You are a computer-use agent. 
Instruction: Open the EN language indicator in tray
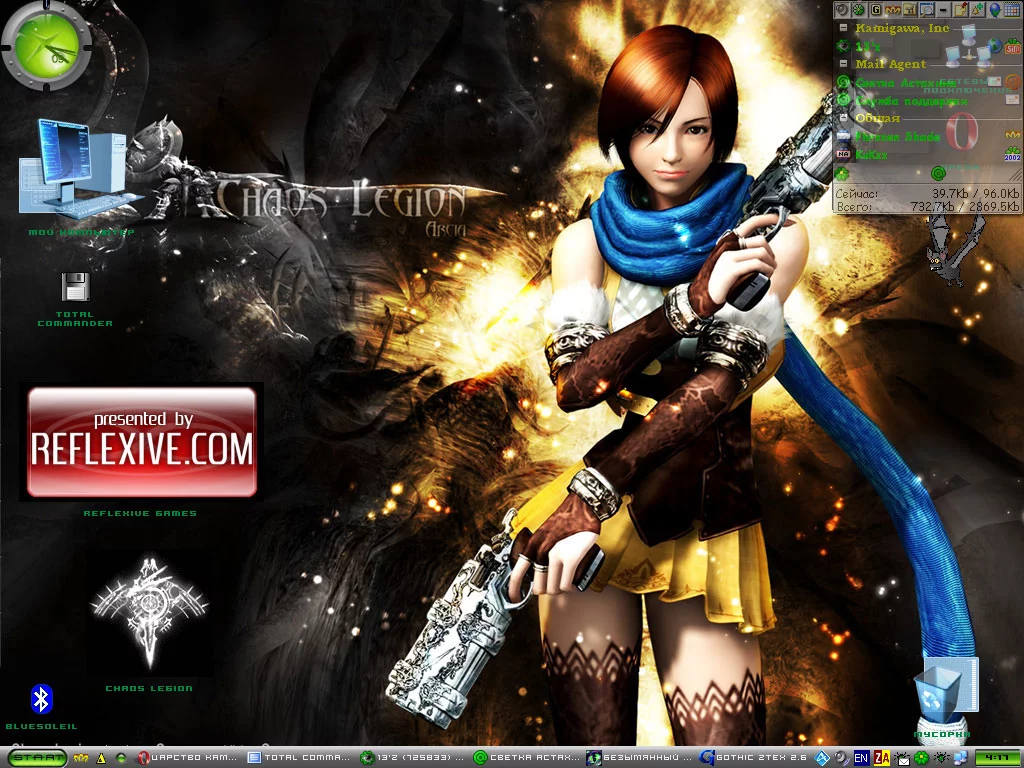tap(861, 758)
